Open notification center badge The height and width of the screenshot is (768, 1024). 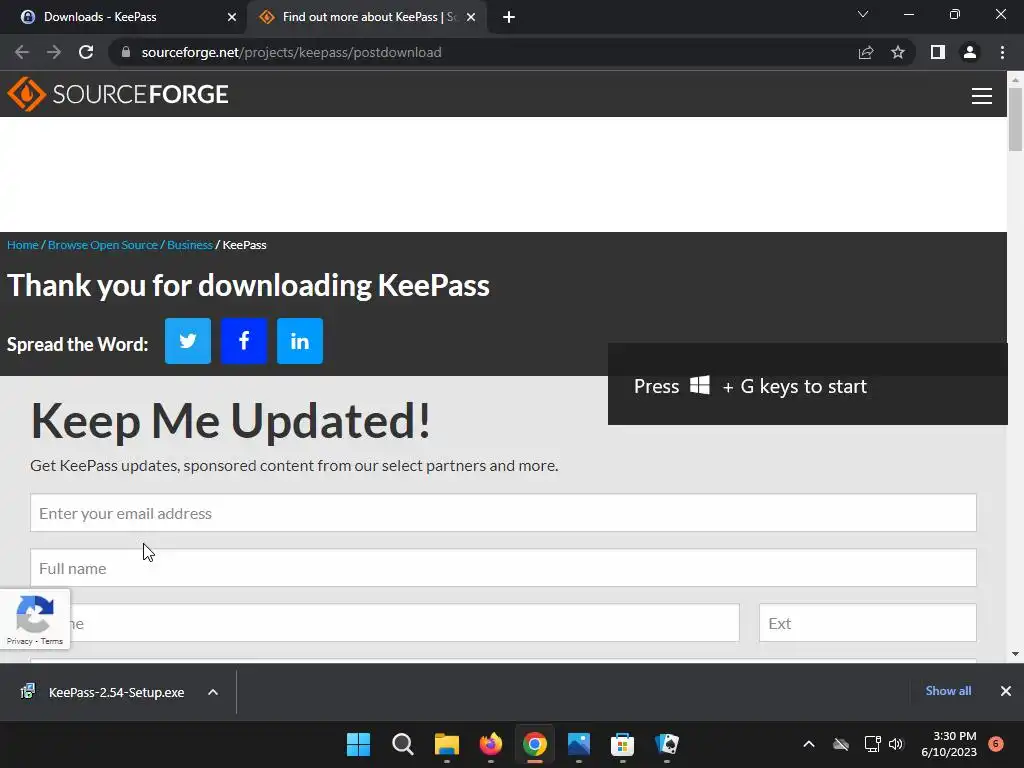[996, 744]
